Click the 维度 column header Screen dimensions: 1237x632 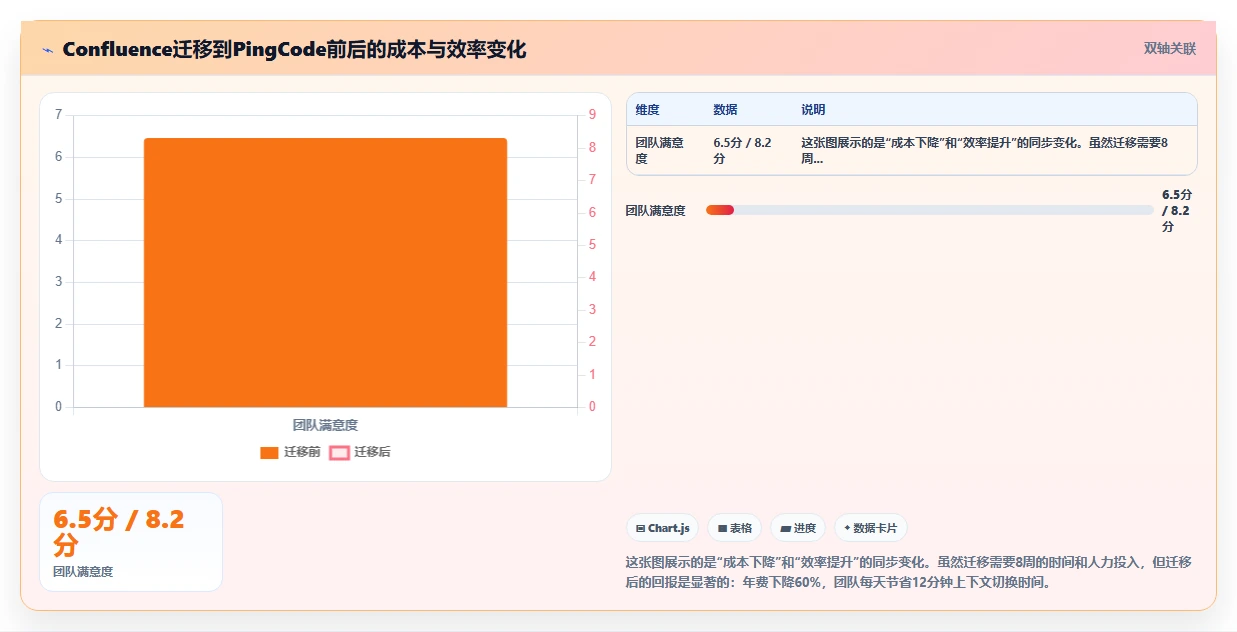(x=647, y=110)
